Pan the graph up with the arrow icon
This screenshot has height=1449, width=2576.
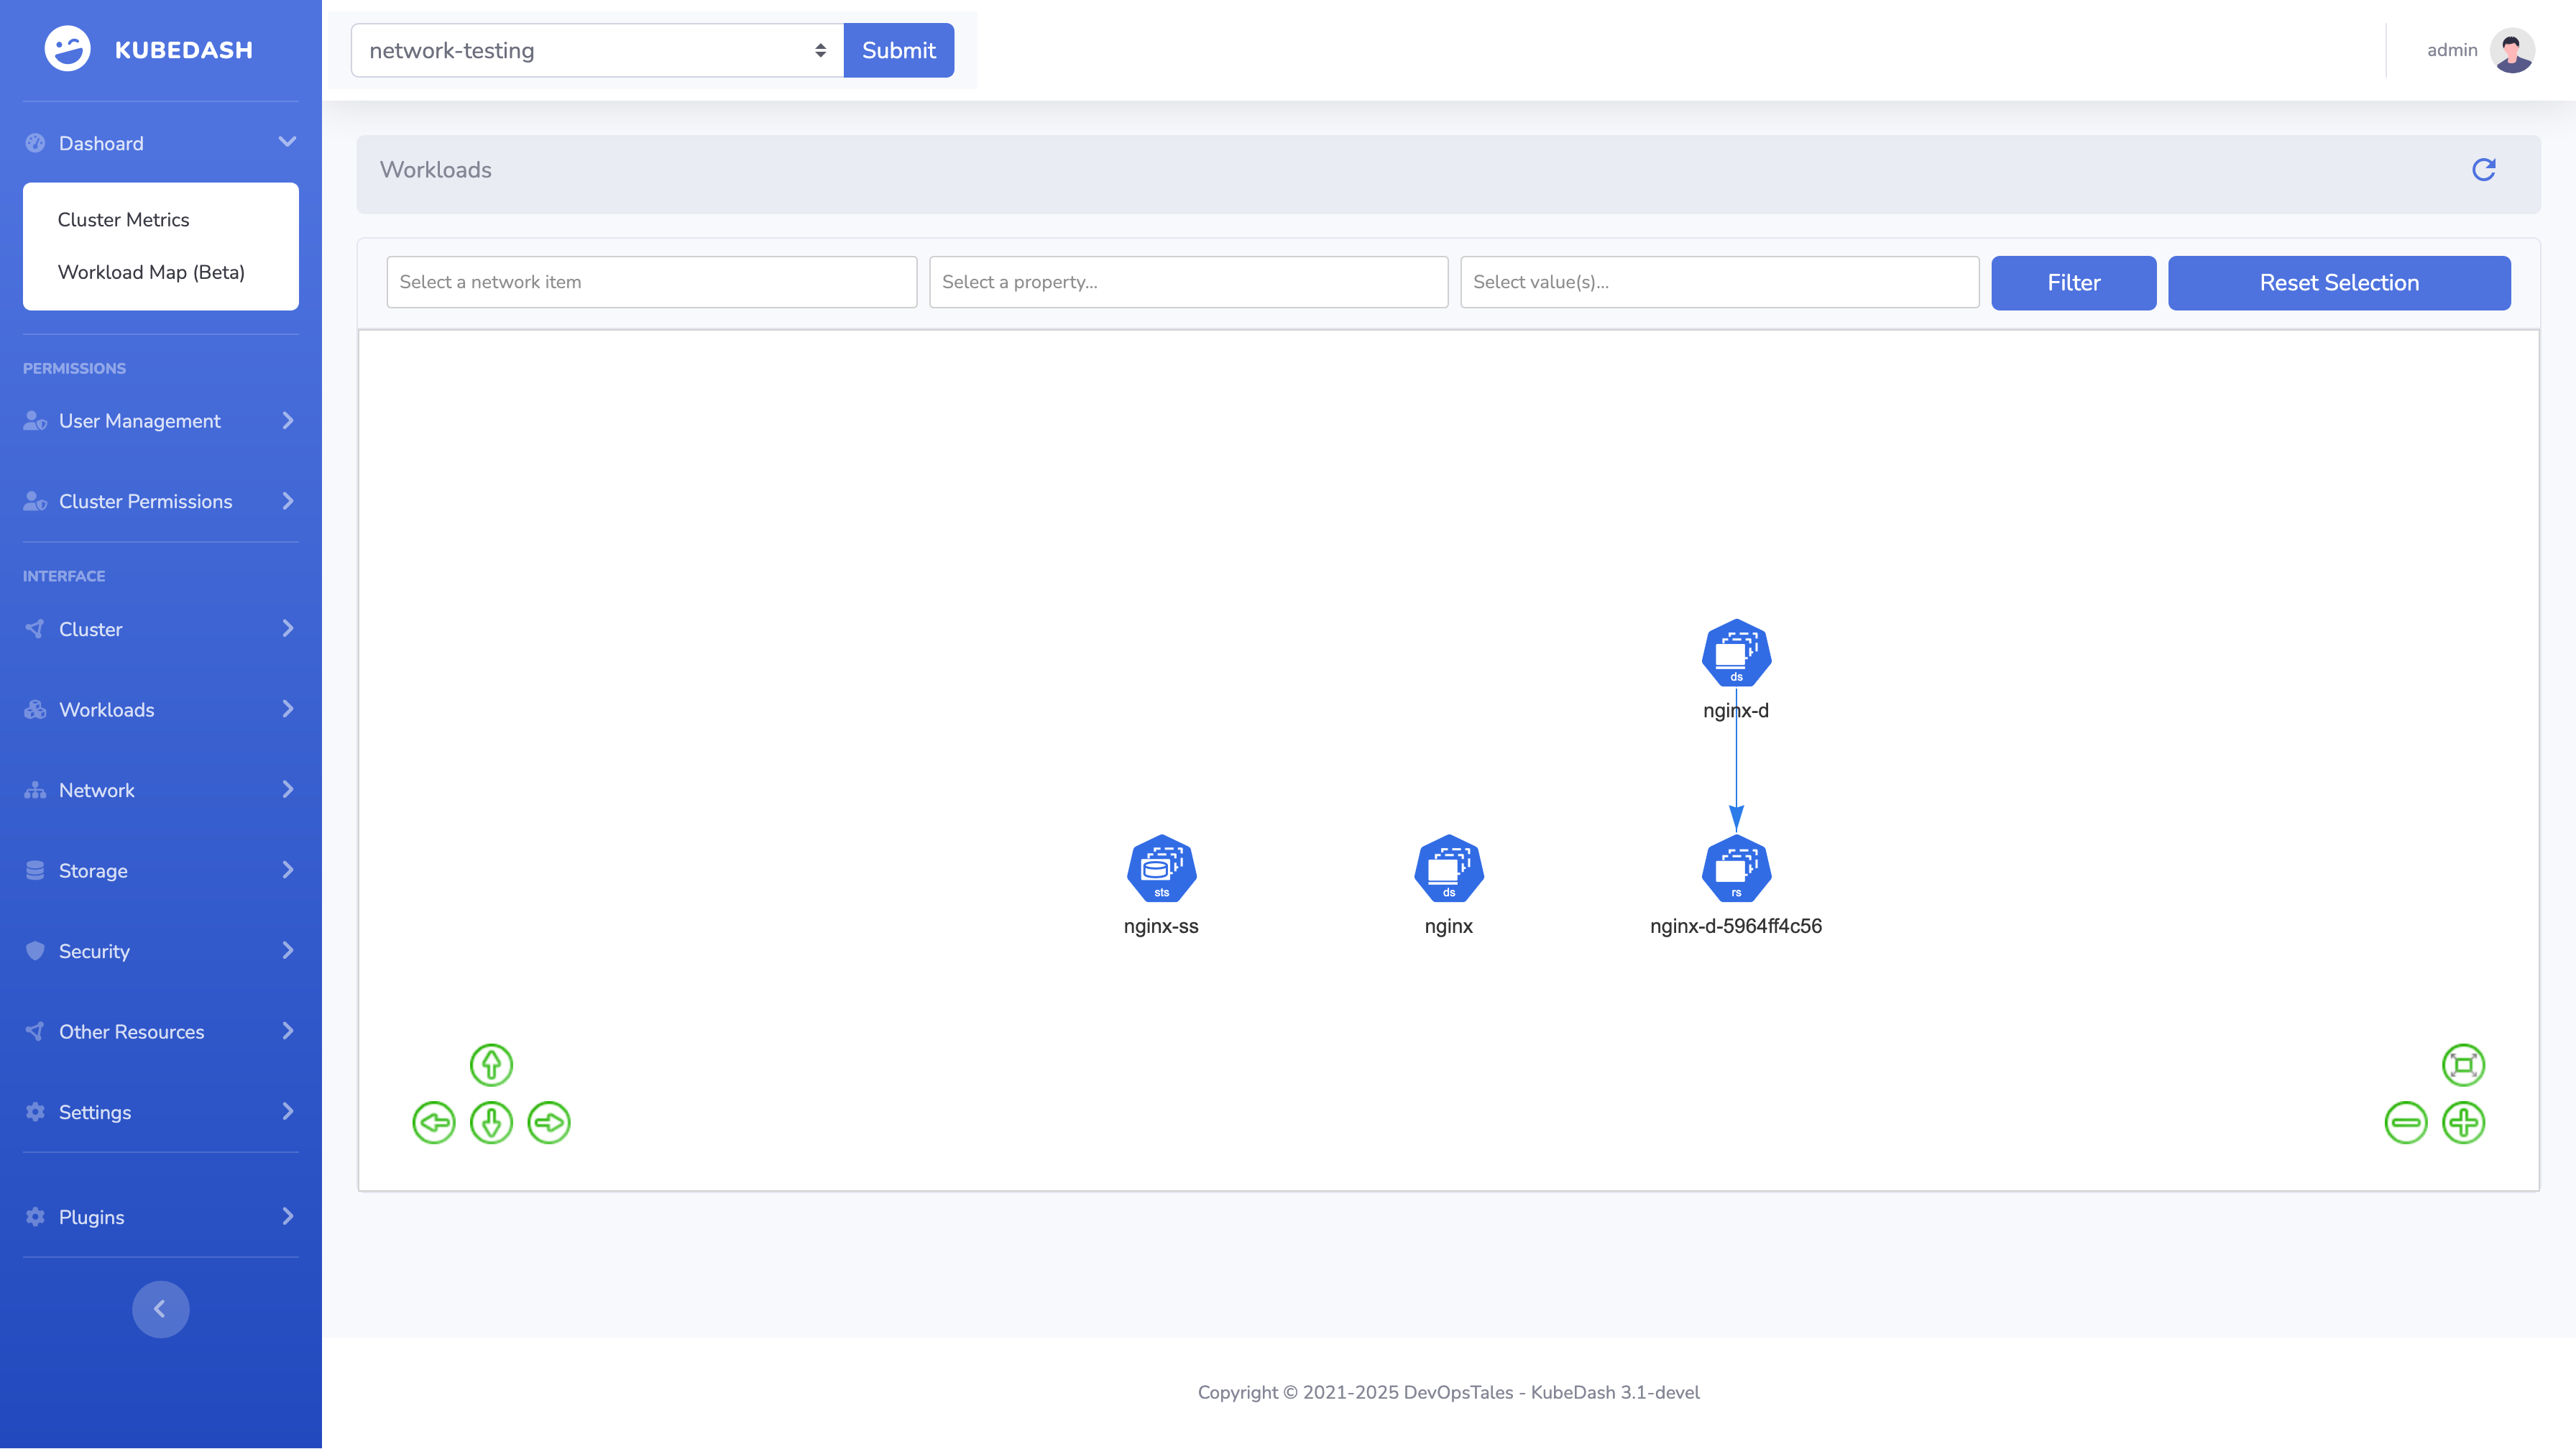[x=491, y=1064]
